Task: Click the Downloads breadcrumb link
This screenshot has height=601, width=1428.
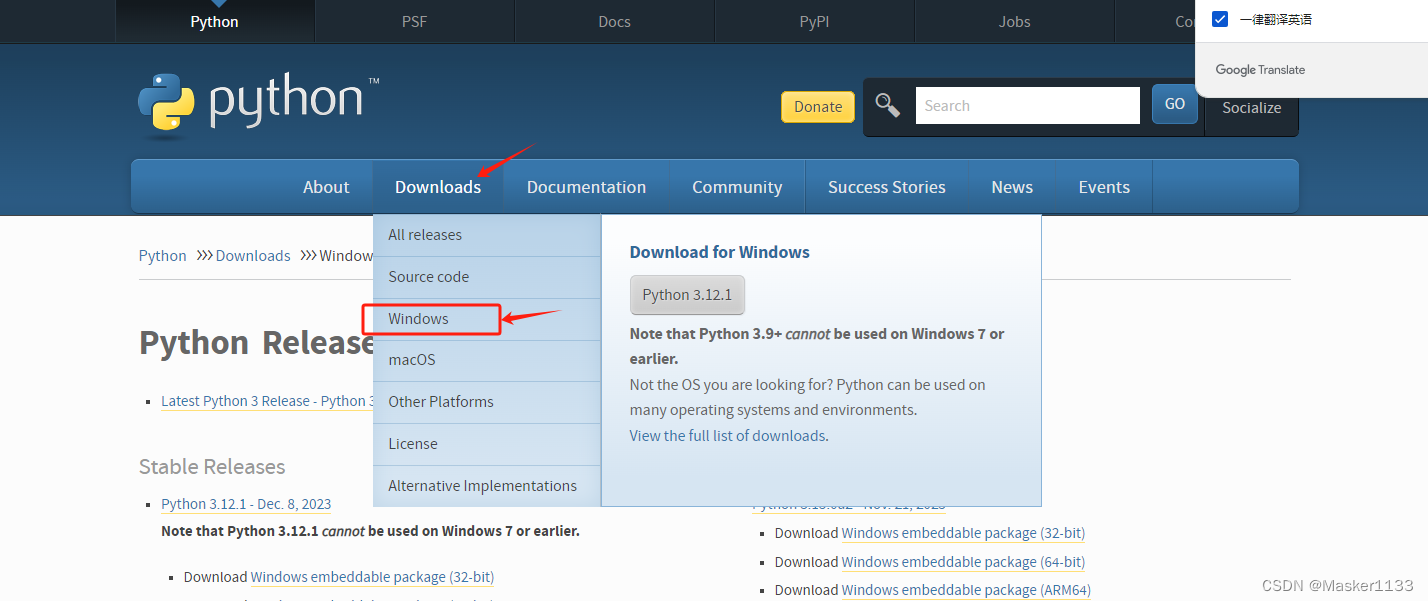Action: point(253,256)
